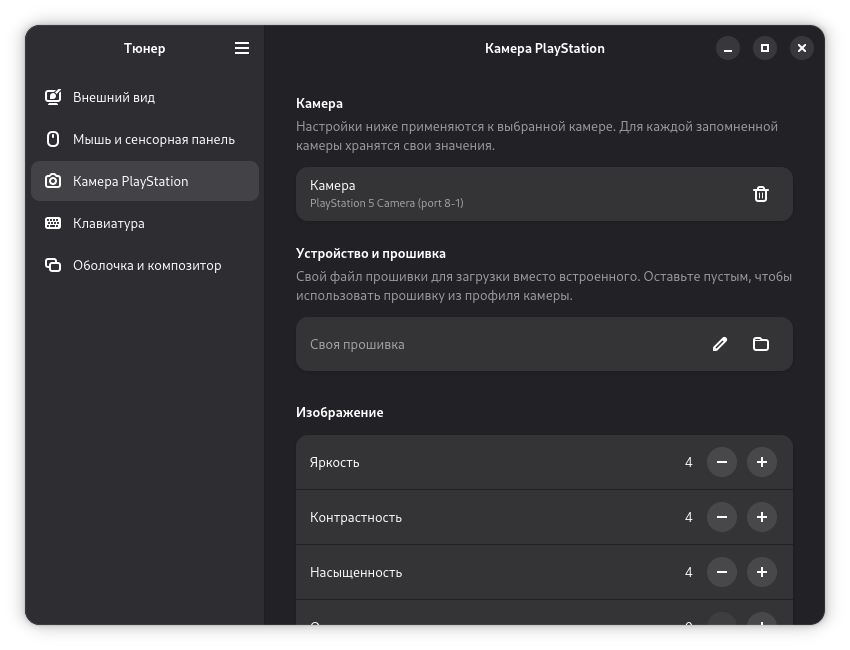Decrease Контрастность with the minus button
The width and height of the screenshot is (850, 650).
[722, 517]
